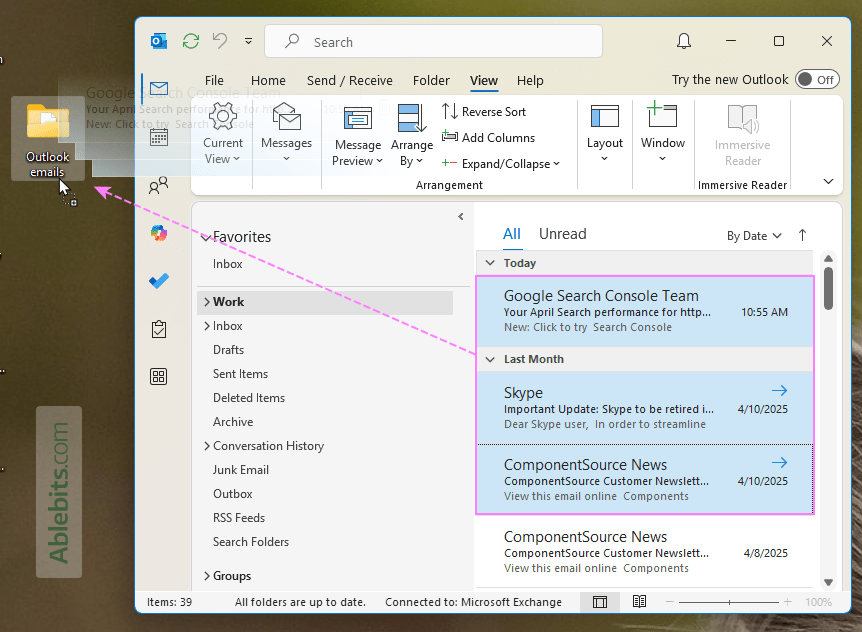Select ComponentSource News email dated 4/8/2025
This screenshot has width=862, height=632.
[645, 552]
